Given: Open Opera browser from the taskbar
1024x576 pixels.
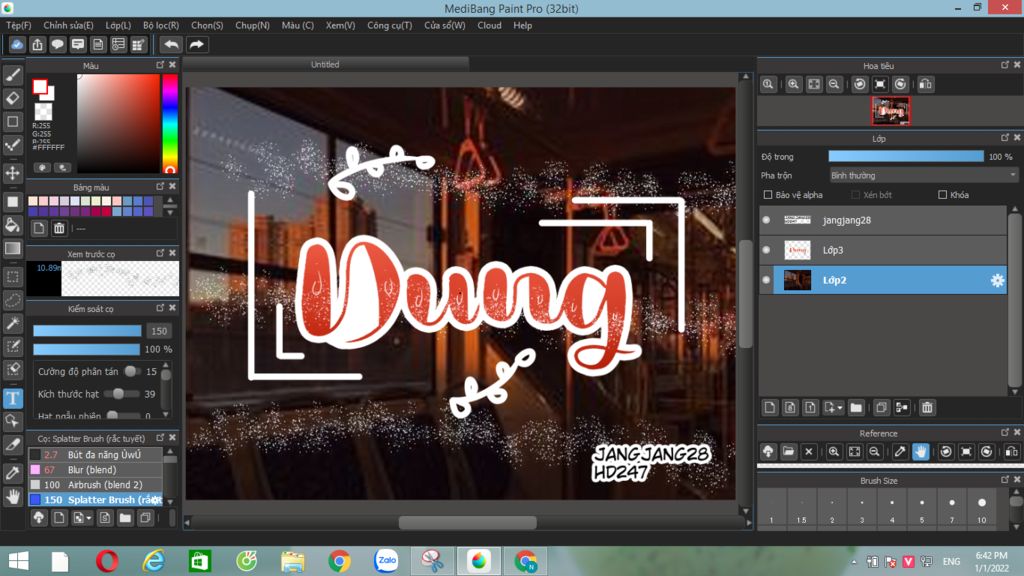Looking at the screenshot, I should pos(106,561).
